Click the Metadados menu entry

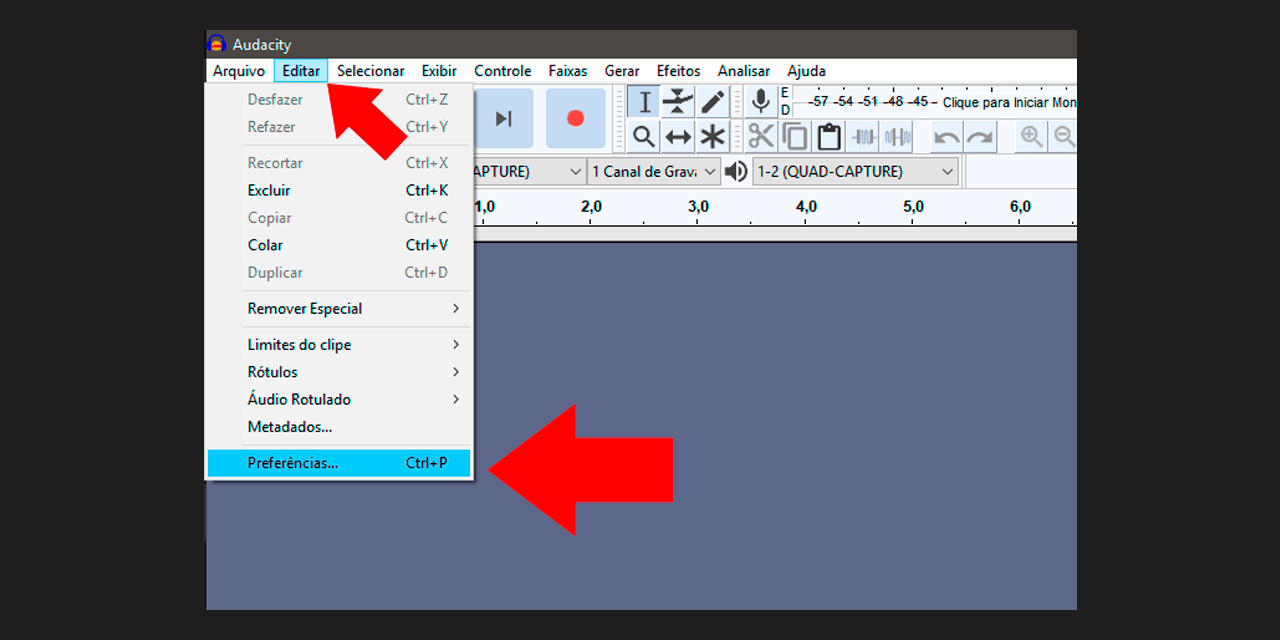click(290, 427)
